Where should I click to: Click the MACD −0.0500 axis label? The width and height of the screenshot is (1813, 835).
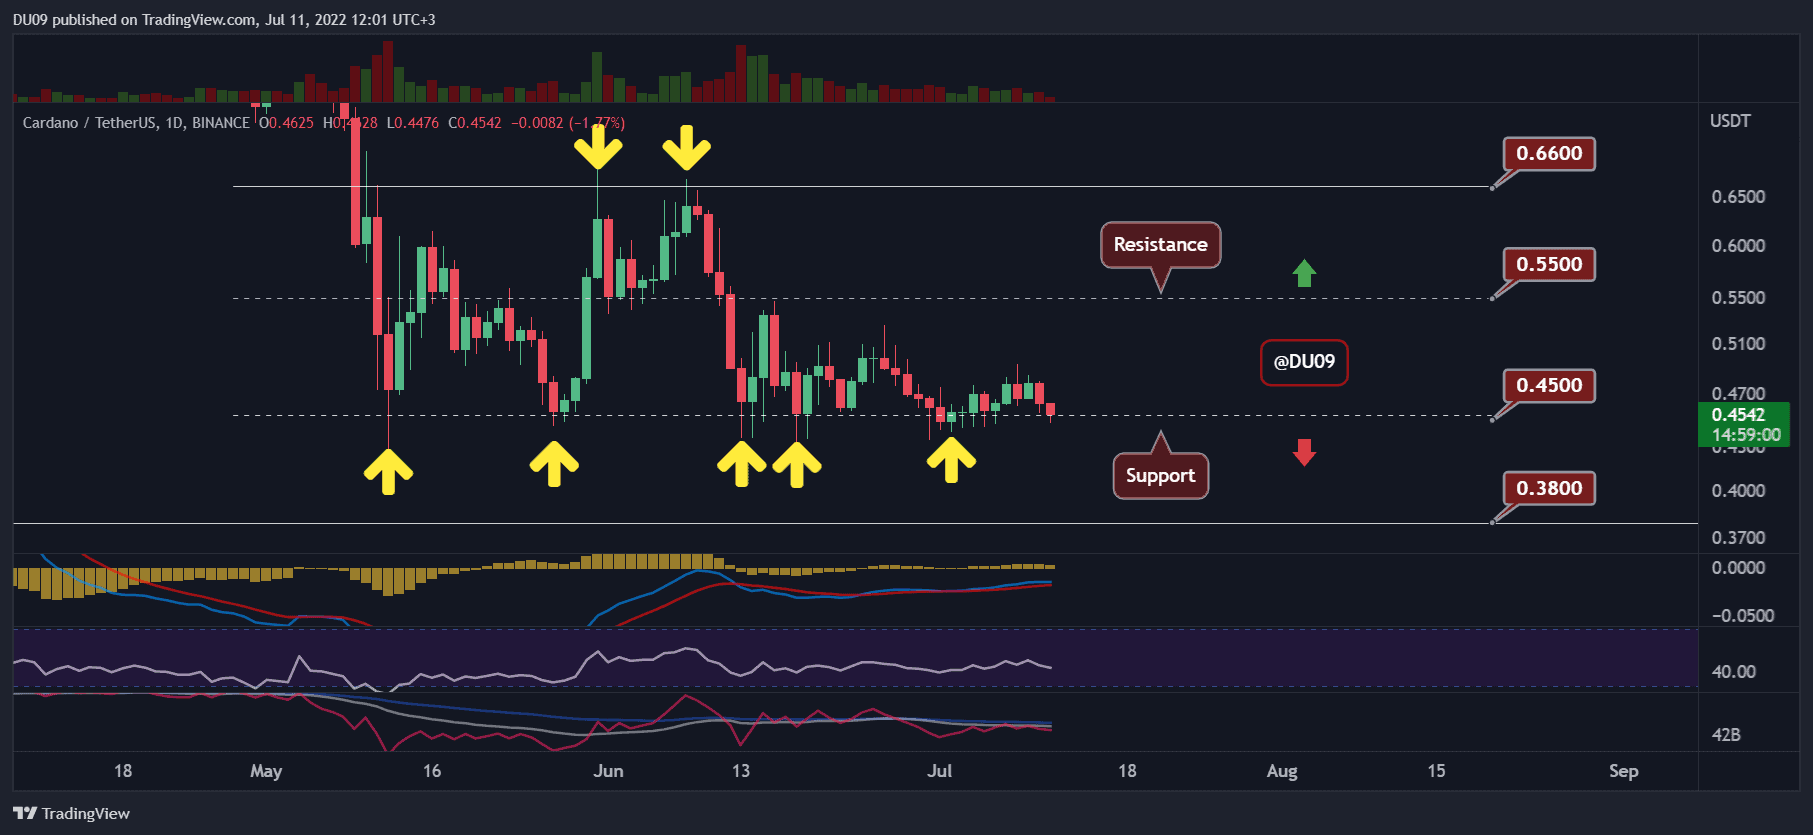click(1742, 616)
